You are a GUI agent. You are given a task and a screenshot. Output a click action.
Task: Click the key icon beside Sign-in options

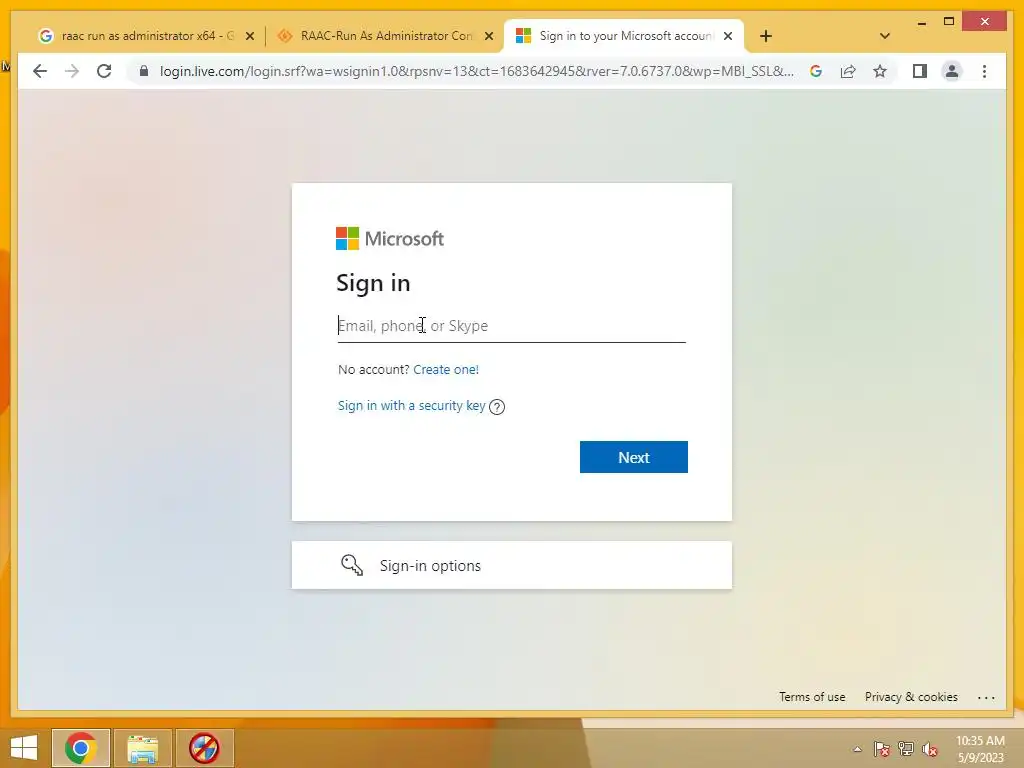(x=351, y=565)
